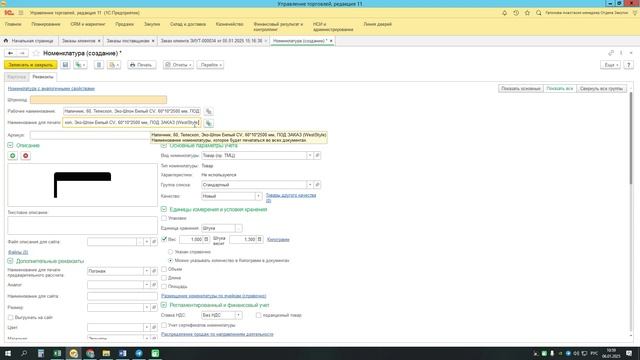Uncheck the Вес checkbox

click(x=164, y=239)
